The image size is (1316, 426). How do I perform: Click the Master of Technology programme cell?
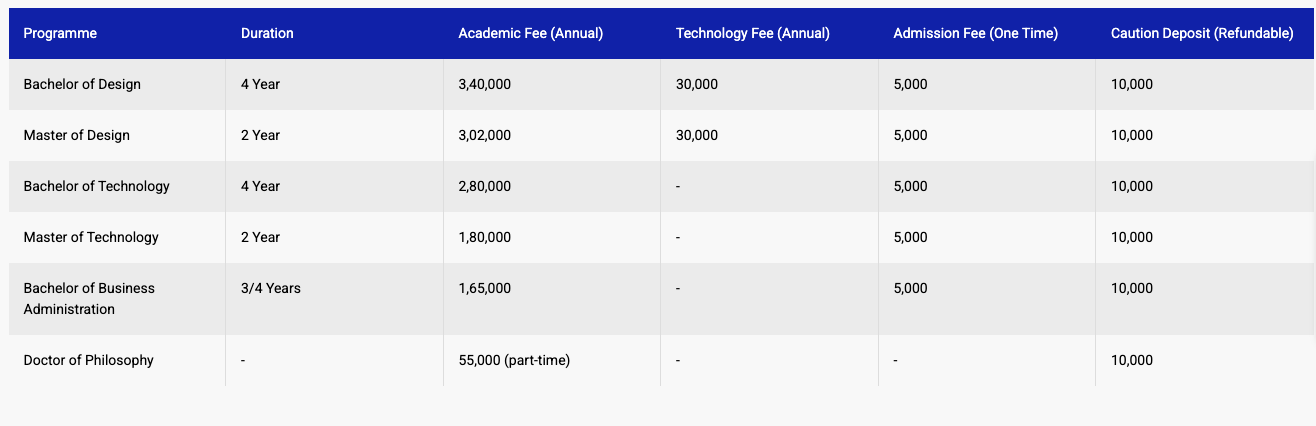click(91, 237)
